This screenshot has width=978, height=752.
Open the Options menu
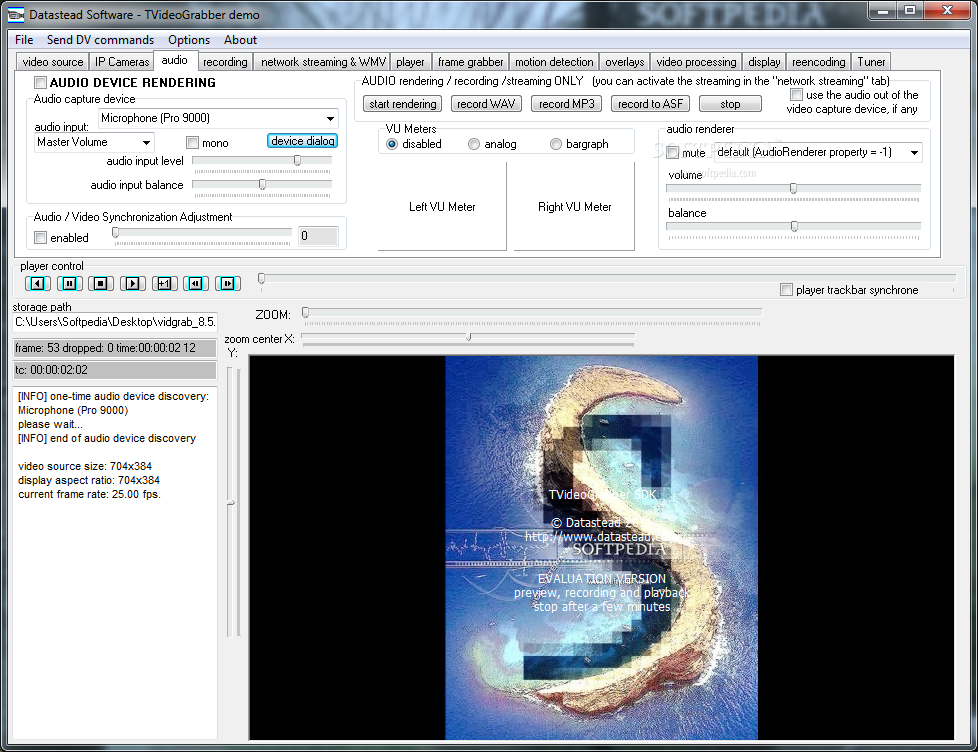pos(189,40)
